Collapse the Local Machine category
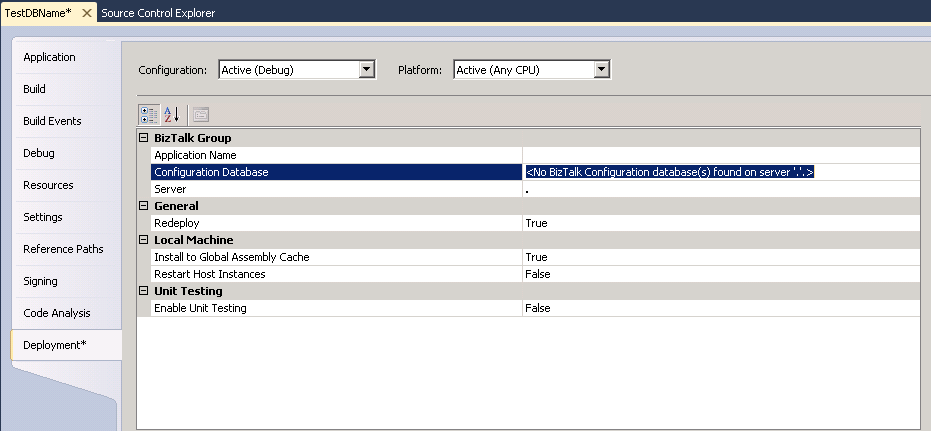 [x=143, y=240]
